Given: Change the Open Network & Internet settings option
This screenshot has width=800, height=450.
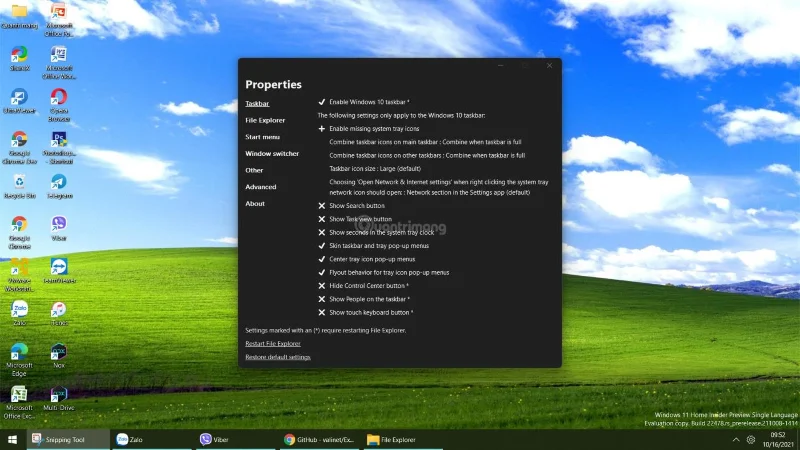Looking at the screenshot, I should [x=439, y=187].
